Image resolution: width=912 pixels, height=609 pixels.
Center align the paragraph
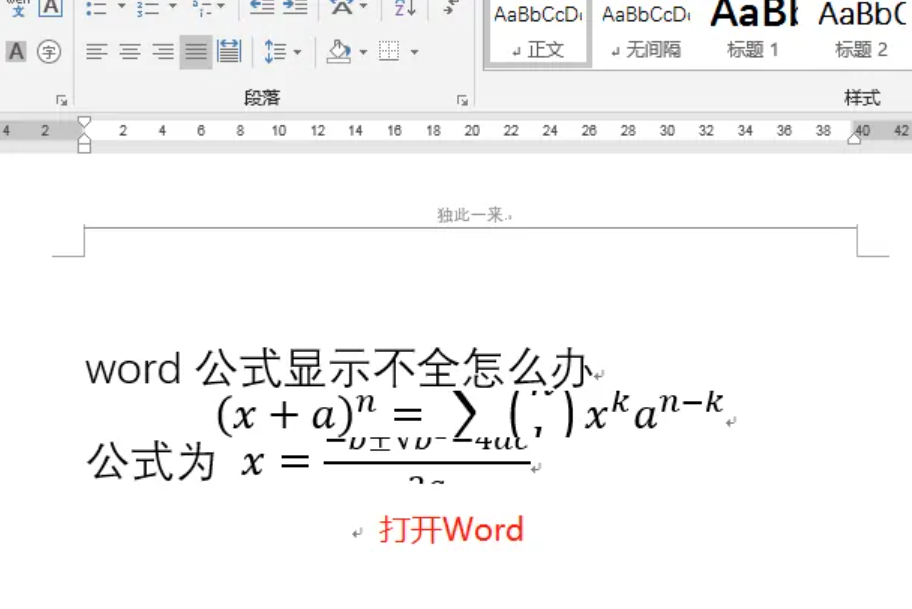tap(129, 52)
